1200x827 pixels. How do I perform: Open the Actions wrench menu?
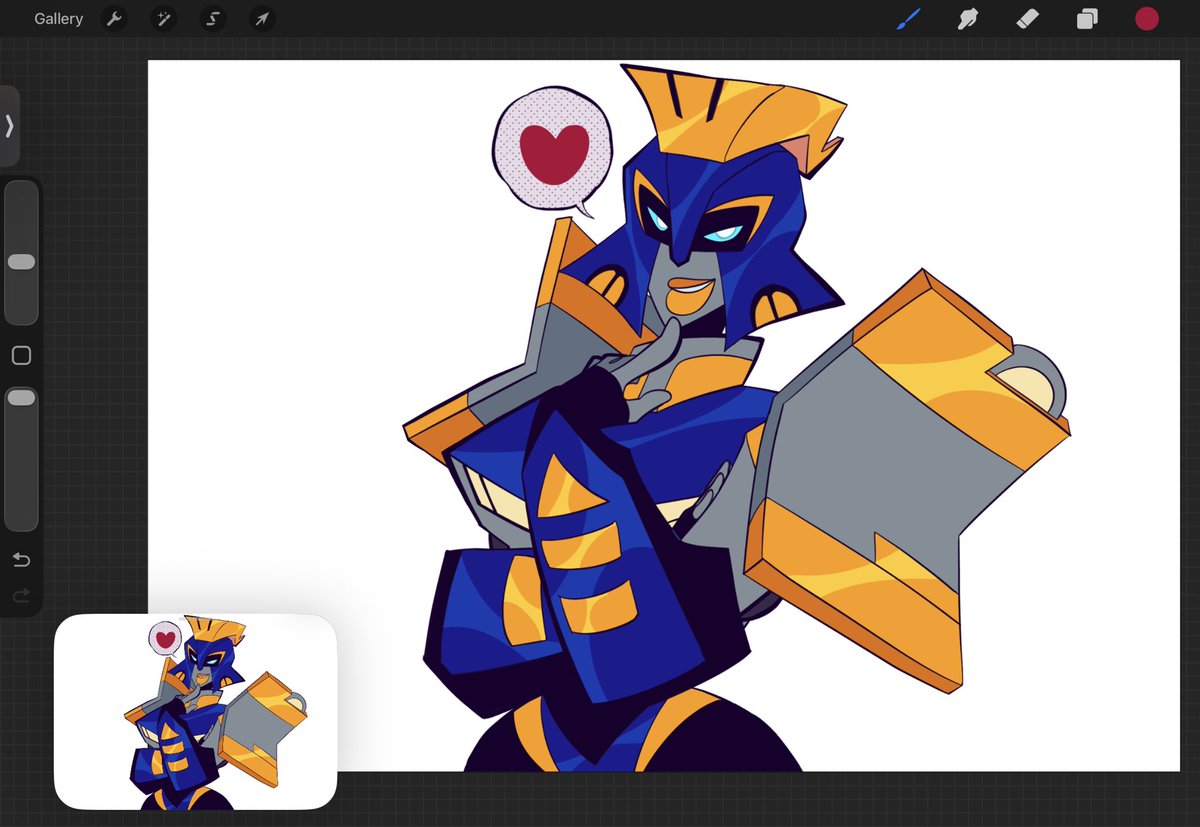pos(114,19)
